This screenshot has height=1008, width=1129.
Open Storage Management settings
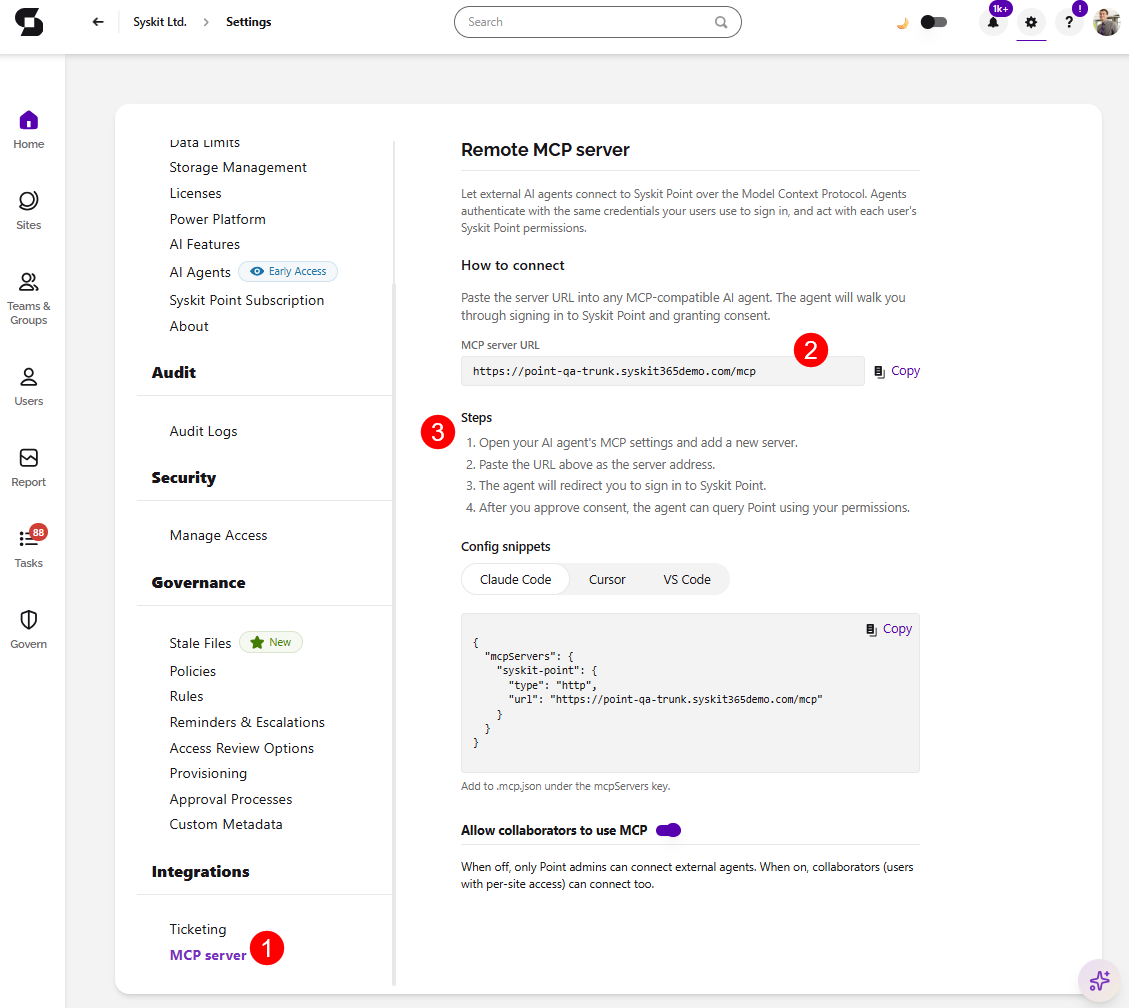[238, 167]
